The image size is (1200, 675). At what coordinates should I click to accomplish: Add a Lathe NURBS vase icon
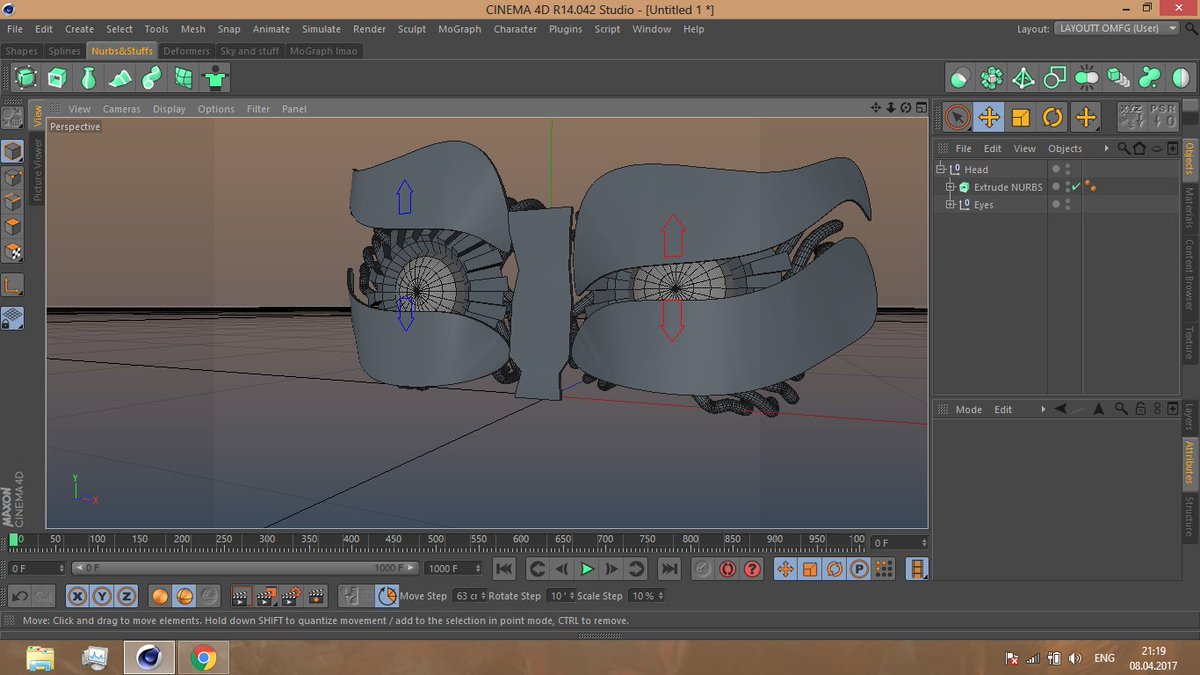coord(89,77)
